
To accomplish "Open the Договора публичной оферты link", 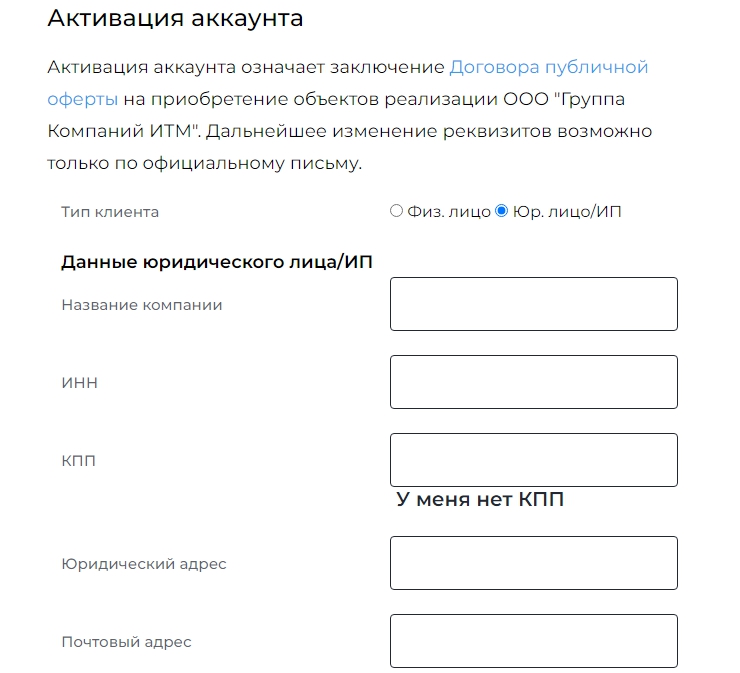I will (x=548, y=68).
